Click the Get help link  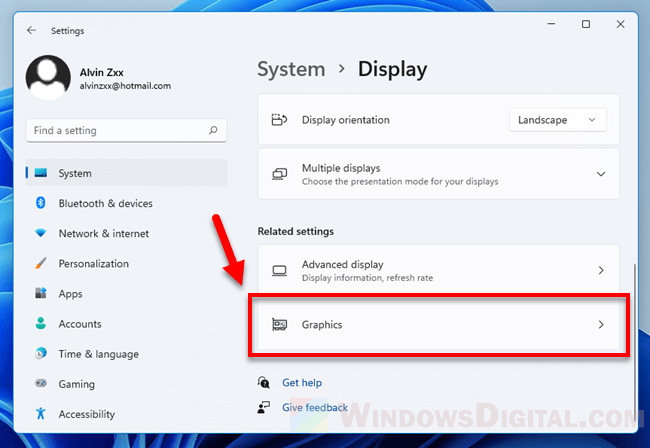(x=302, y=383)
